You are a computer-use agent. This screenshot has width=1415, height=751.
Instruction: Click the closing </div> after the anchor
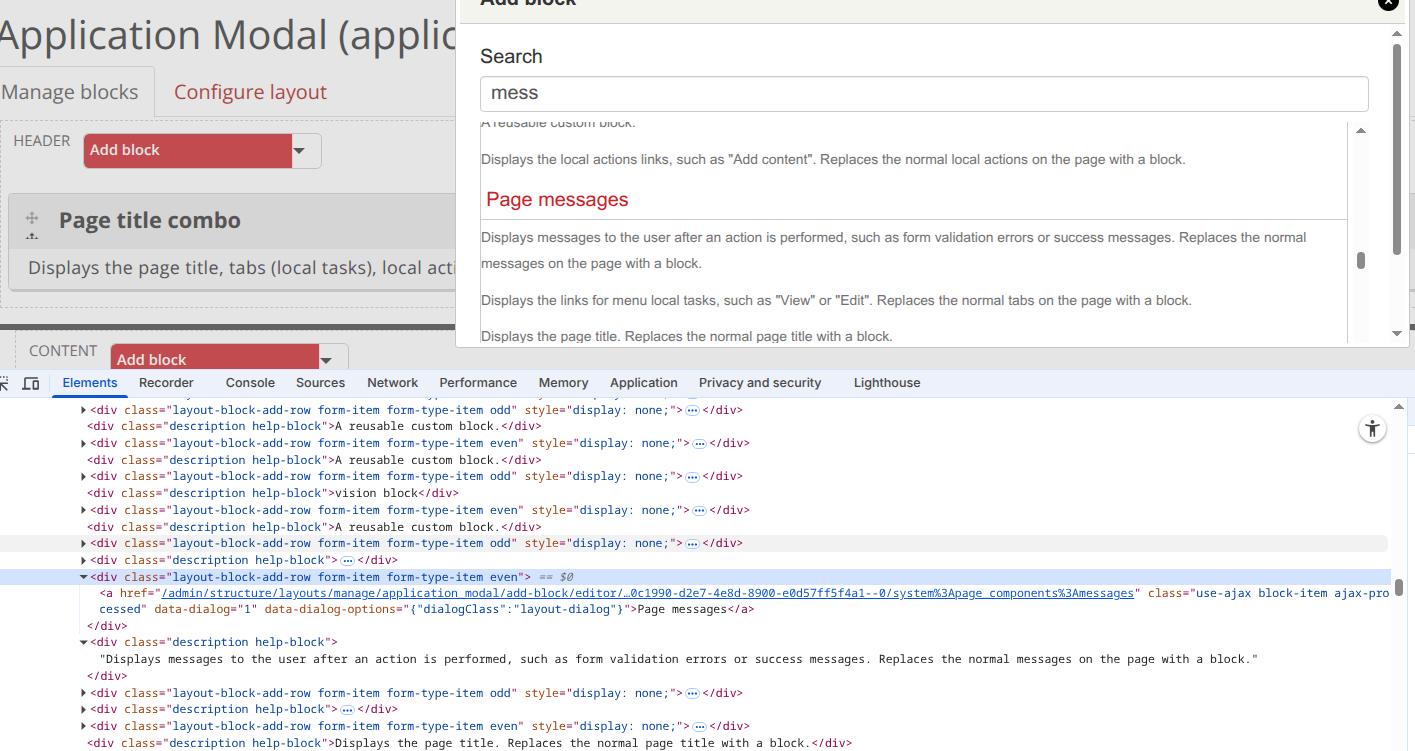click(107, 626)
